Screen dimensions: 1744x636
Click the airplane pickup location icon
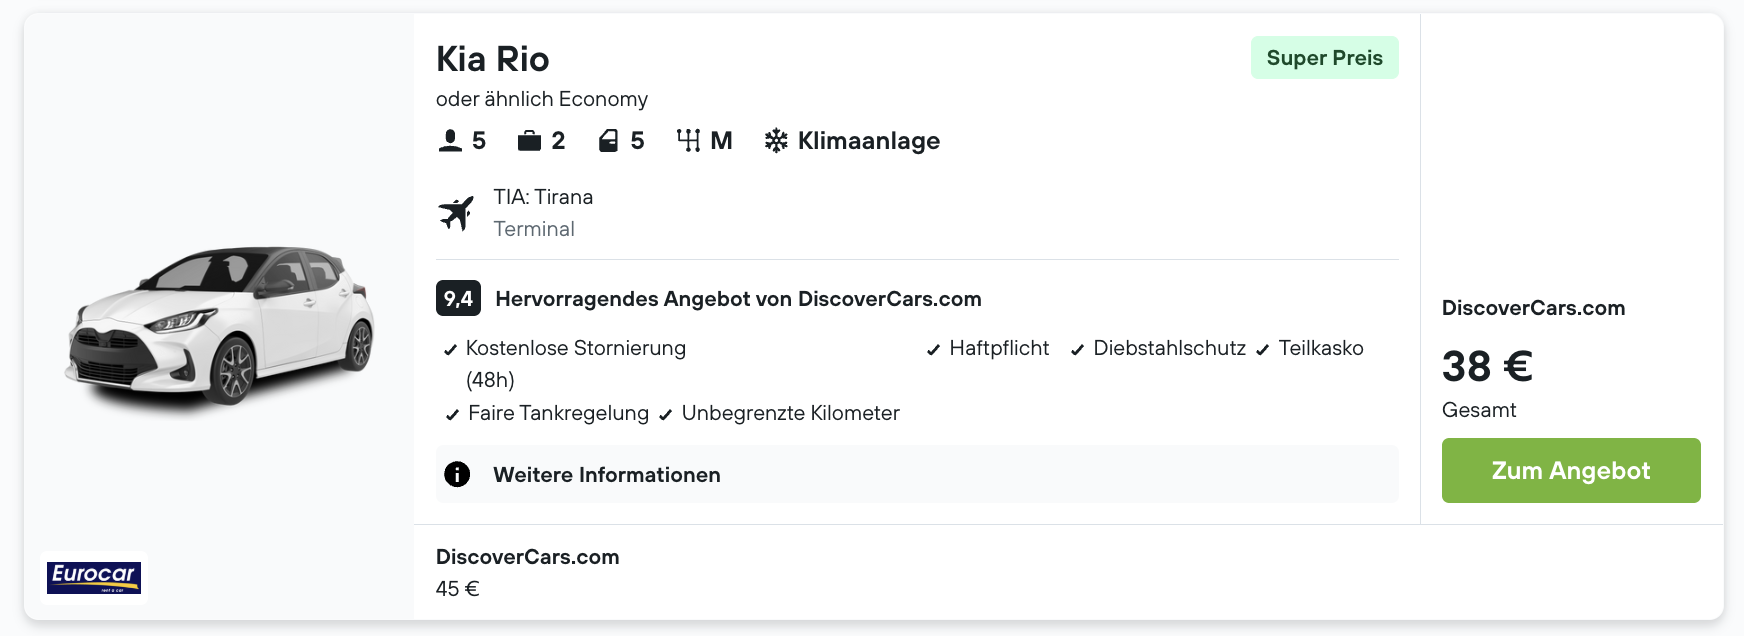(x=456, y=213)
